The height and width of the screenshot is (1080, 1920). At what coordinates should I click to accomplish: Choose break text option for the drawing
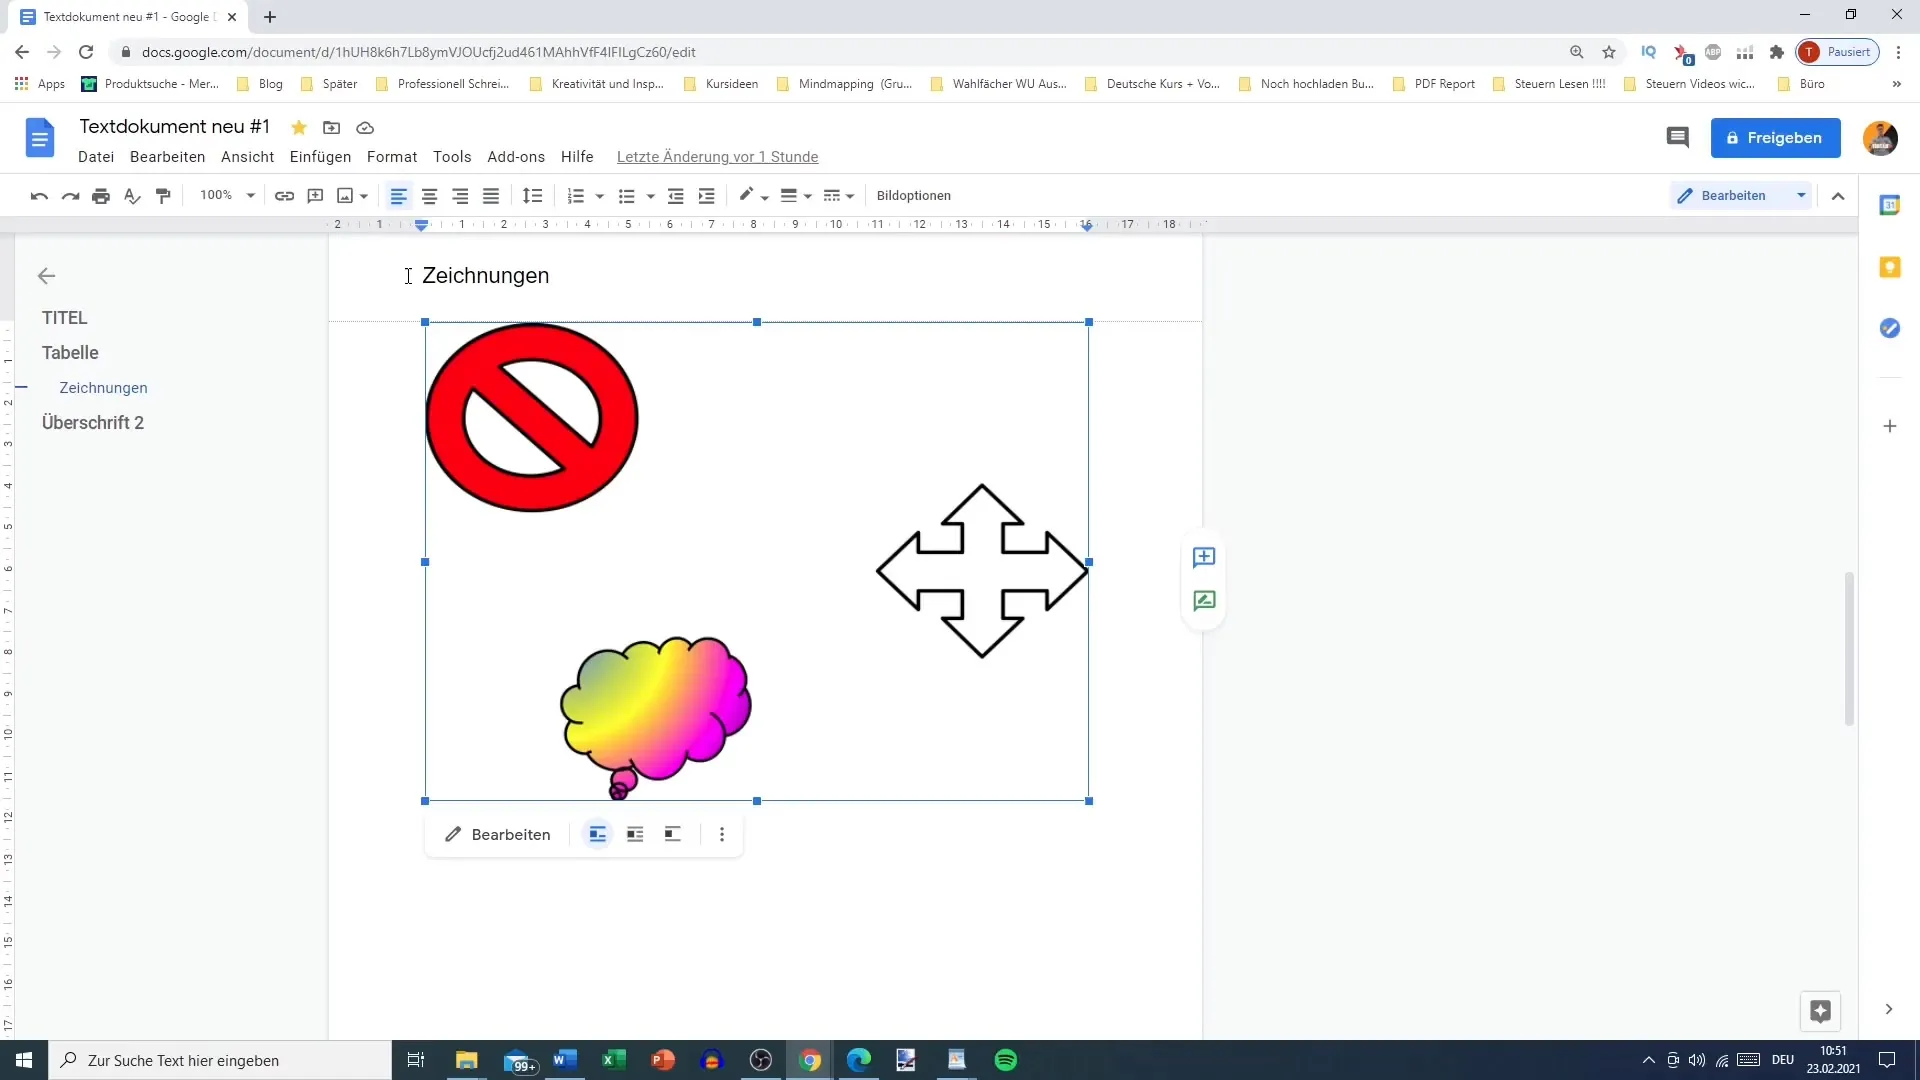click(x=673, y=834)
